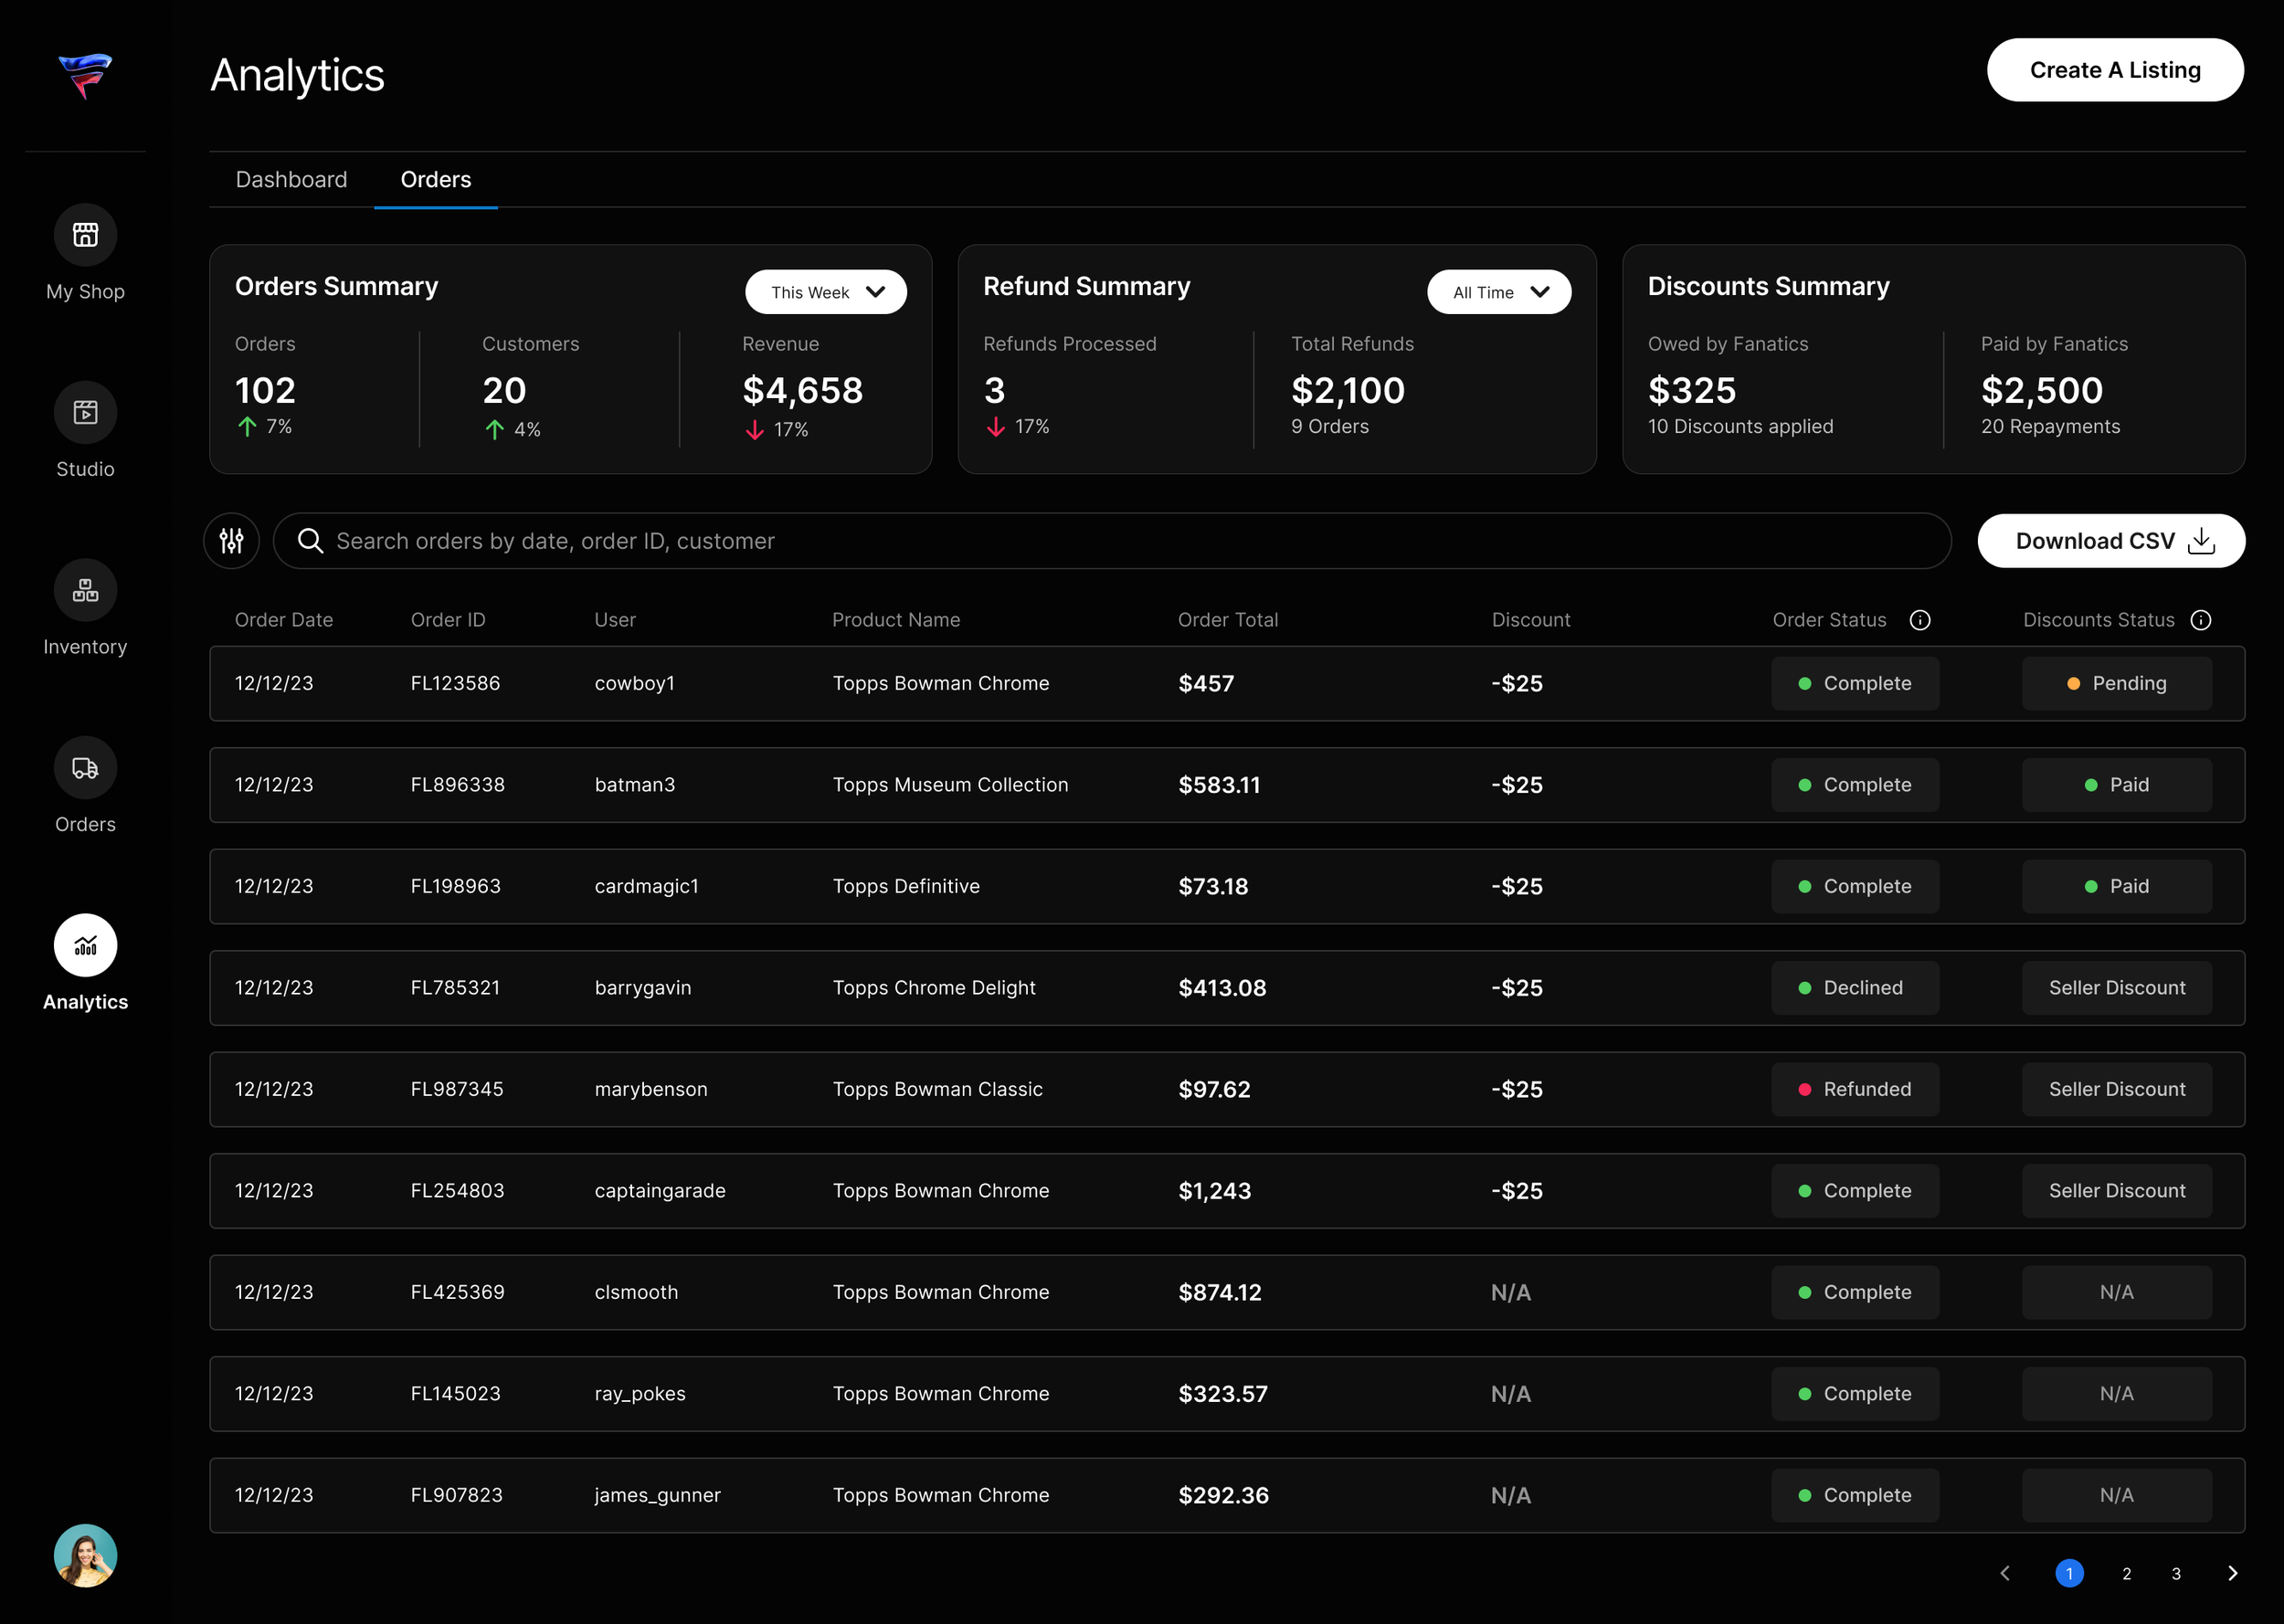Viewport: 2284px width, 1624px height.
Task: Open user profile avatar
Action: click(85, 1555)
